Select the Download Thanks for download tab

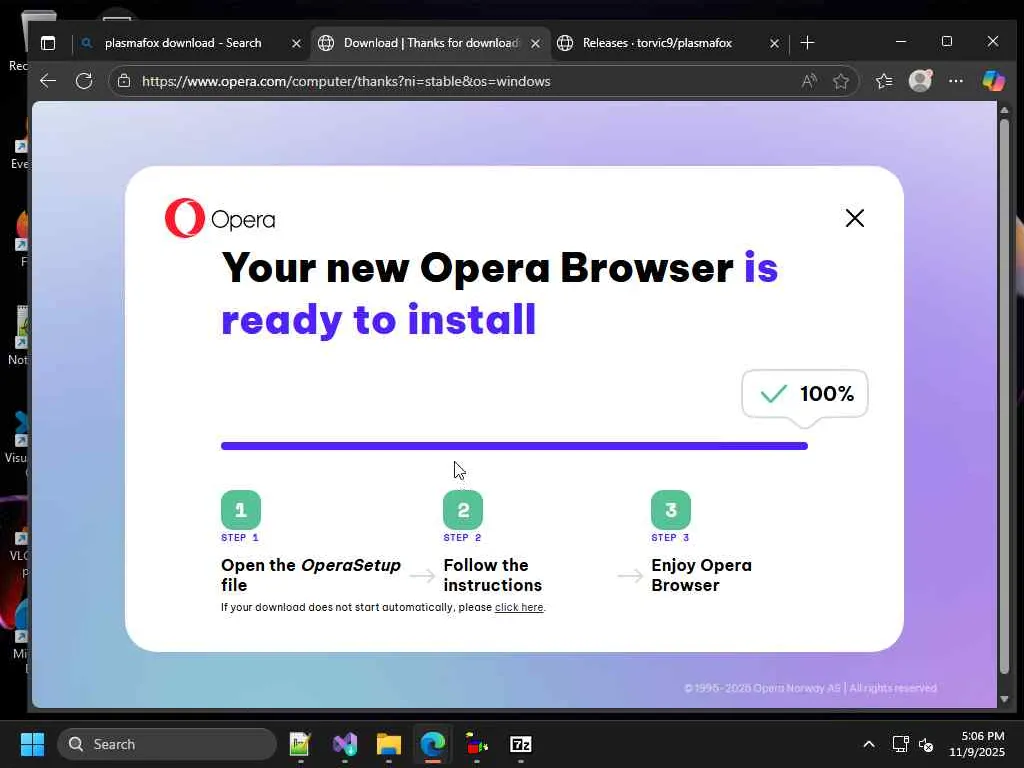(430, 43)
